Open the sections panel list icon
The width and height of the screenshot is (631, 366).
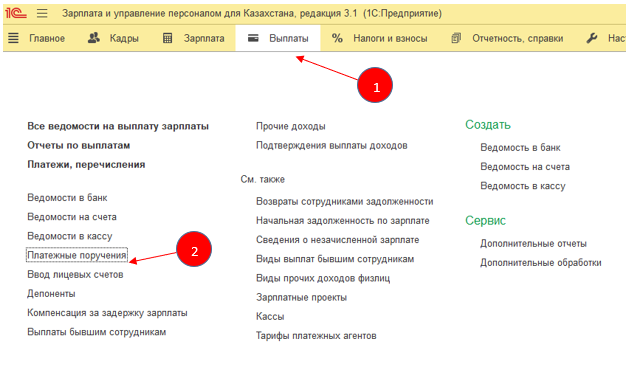tap(13, 38)
